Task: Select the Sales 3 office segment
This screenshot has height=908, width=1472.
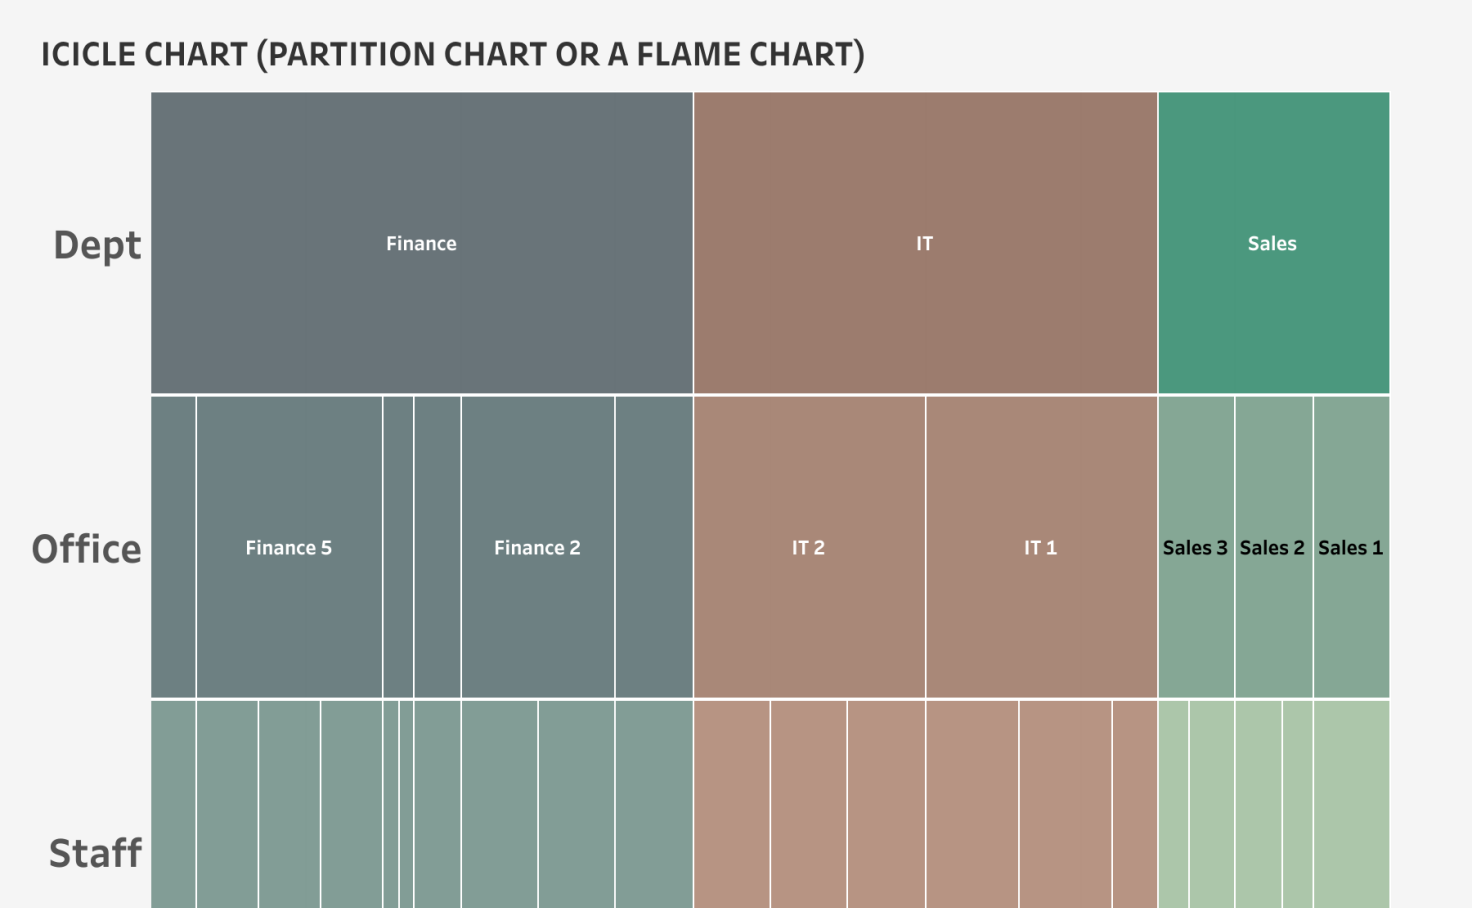Action: click(1195, 547)
